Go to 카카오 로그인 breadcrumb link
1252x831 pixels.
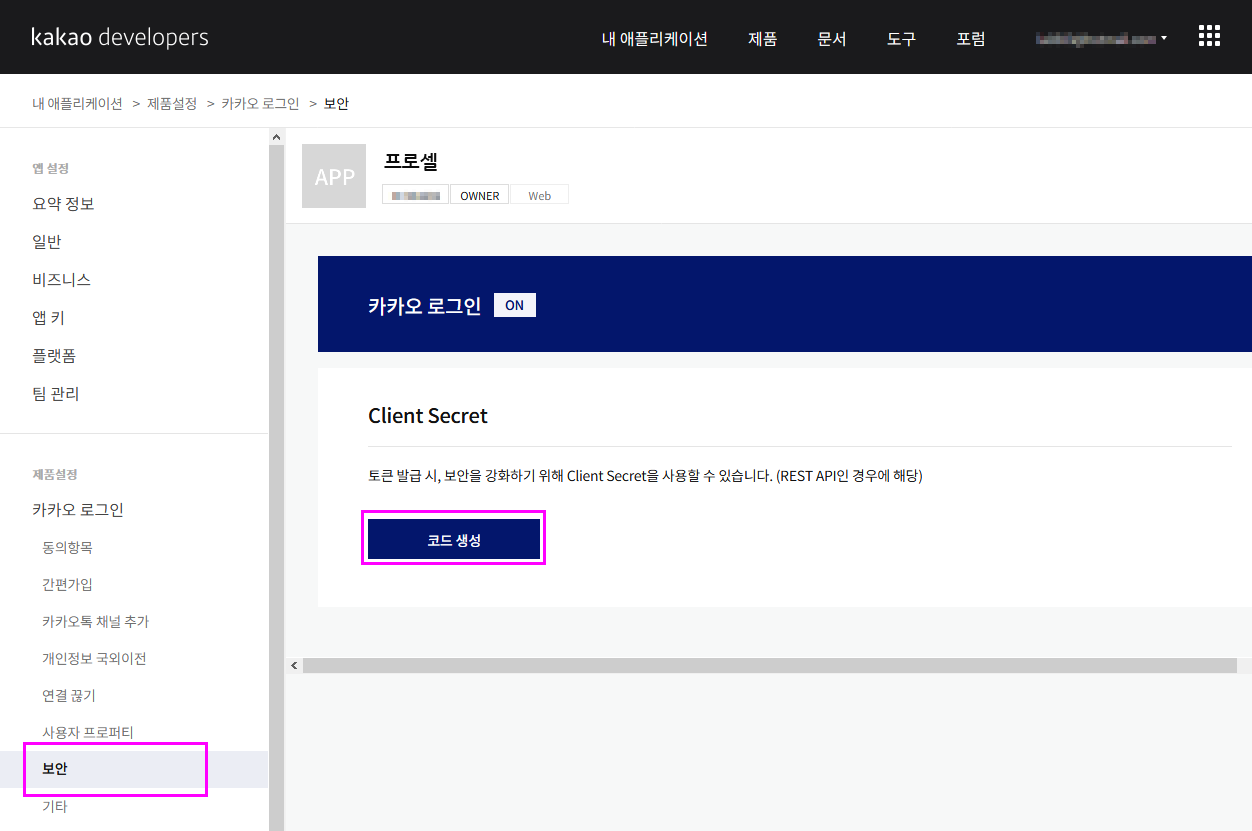(260, 103)
